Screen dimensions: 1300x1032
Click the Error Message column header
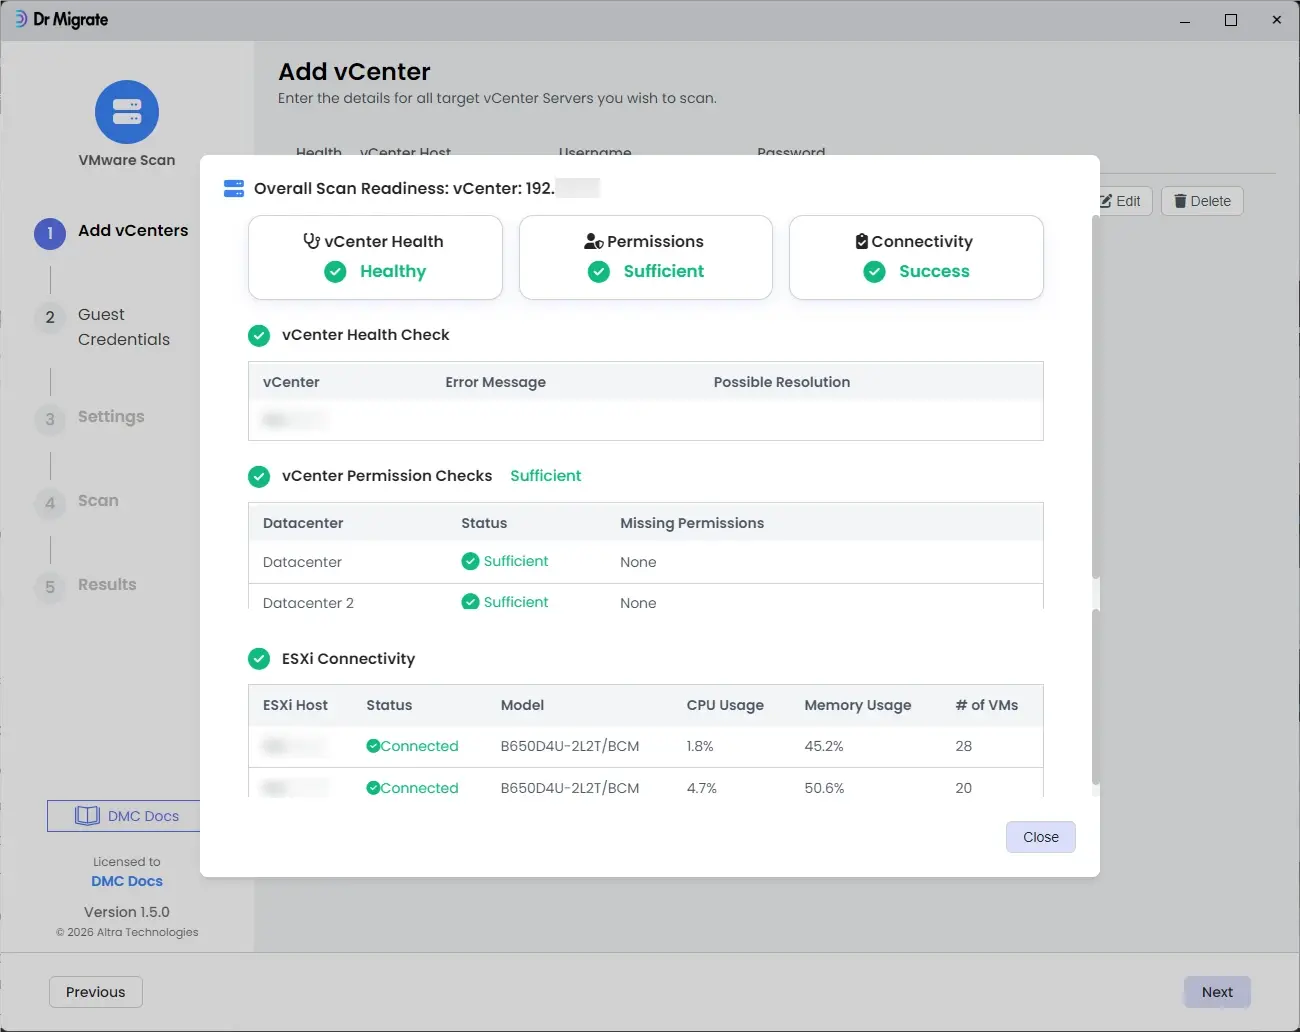point(496,382)
